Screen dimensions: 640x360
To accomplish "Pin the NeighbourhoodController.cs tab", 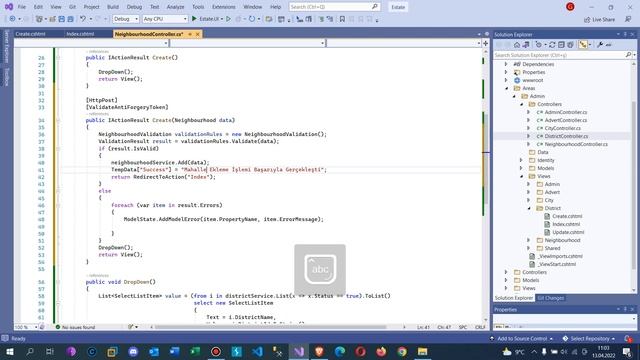I will point(190,34).
